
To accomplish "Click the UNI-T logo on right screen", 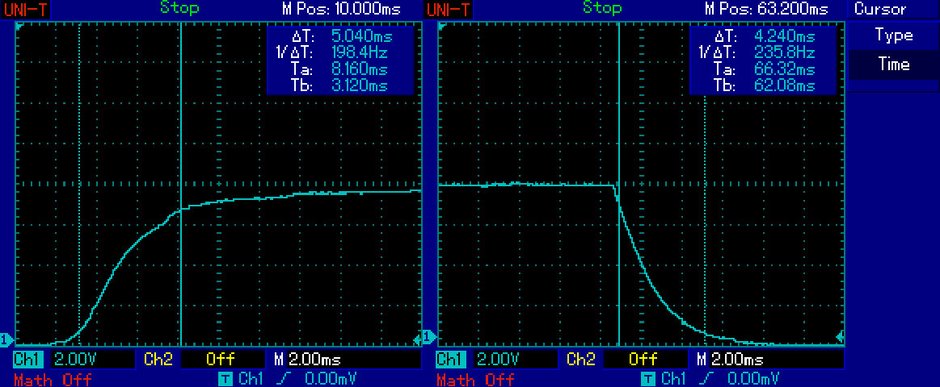I will 448,10.
